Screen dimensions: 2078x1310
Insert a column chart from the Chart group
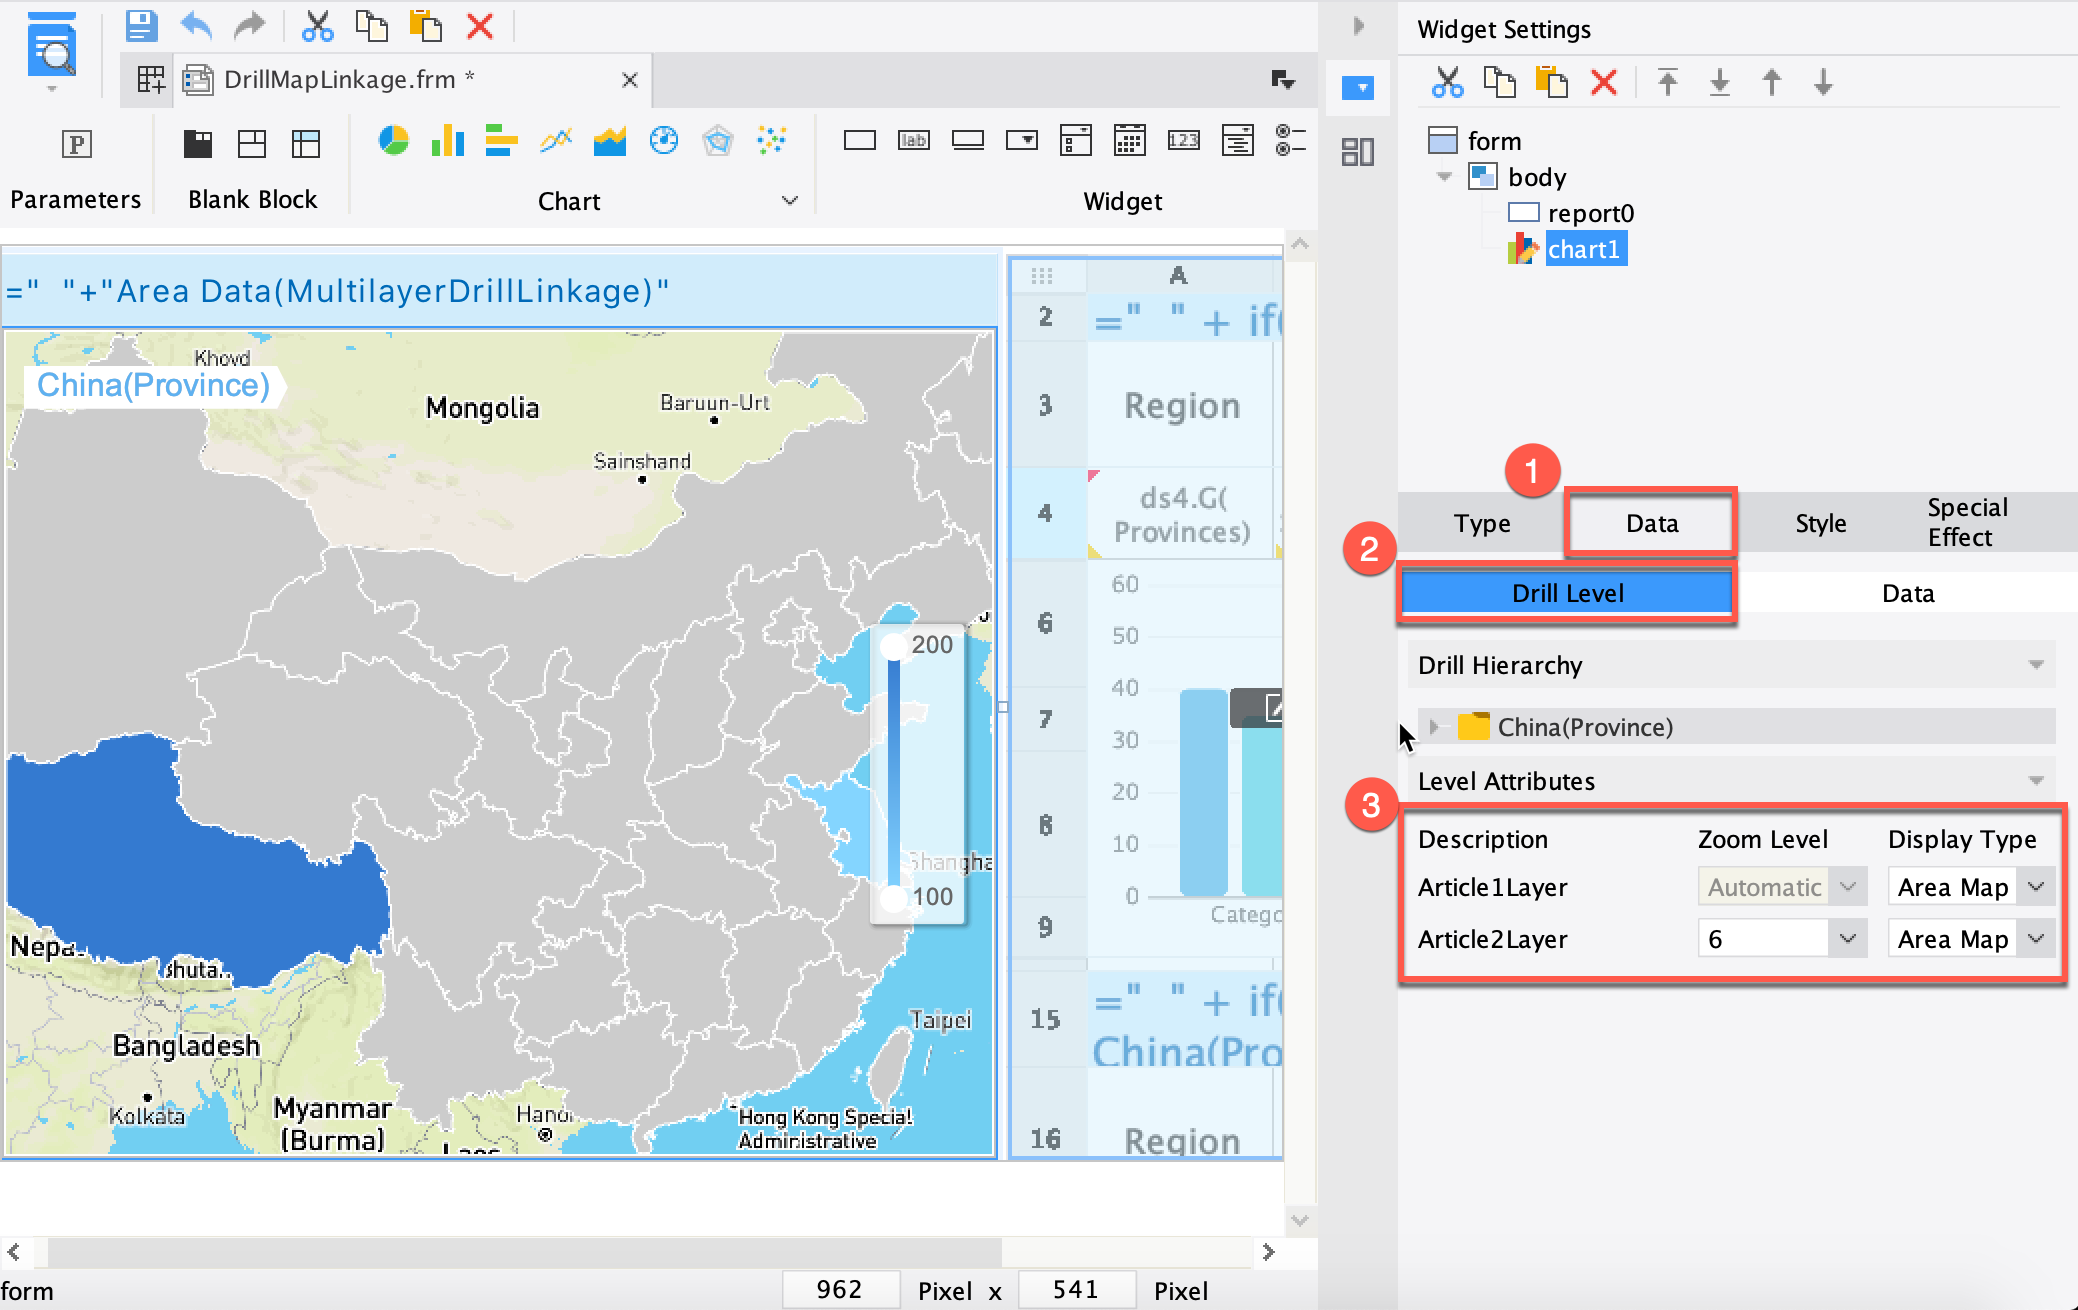point(447,141)
